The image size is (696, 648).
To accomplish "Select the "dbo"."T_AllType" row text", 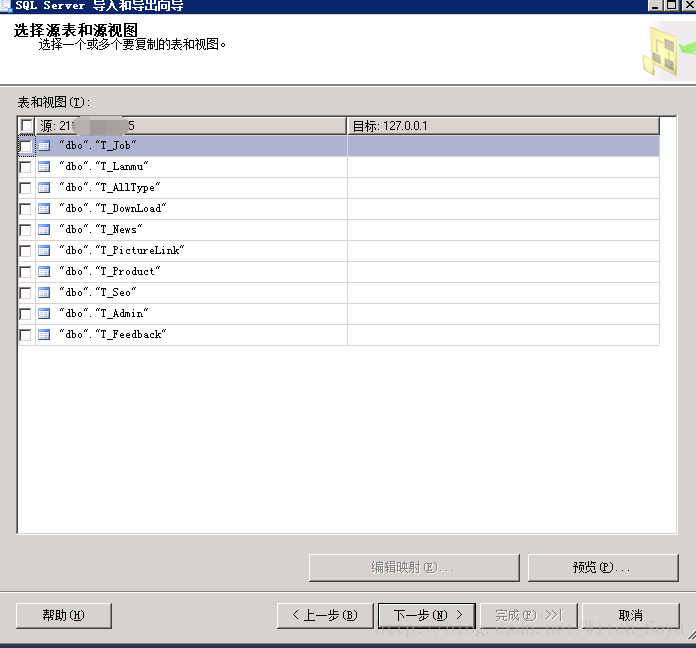I will coord(110,188).
